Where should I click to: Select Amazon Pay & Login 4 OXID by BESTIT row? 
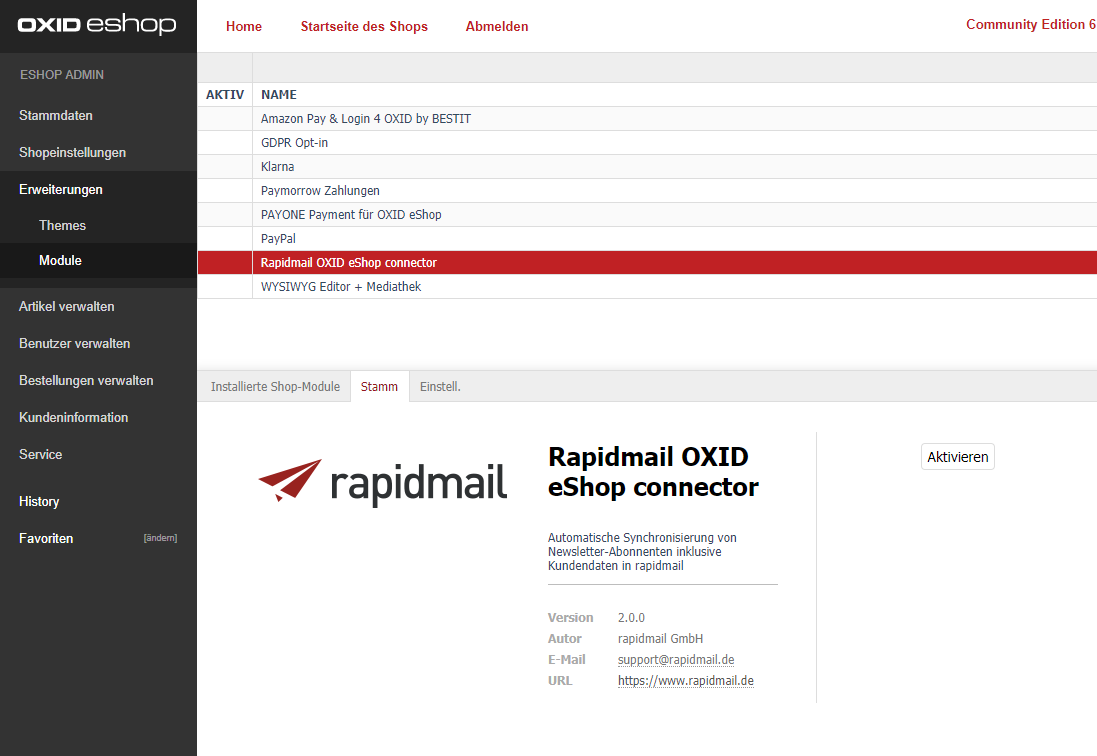pos(647,119)
